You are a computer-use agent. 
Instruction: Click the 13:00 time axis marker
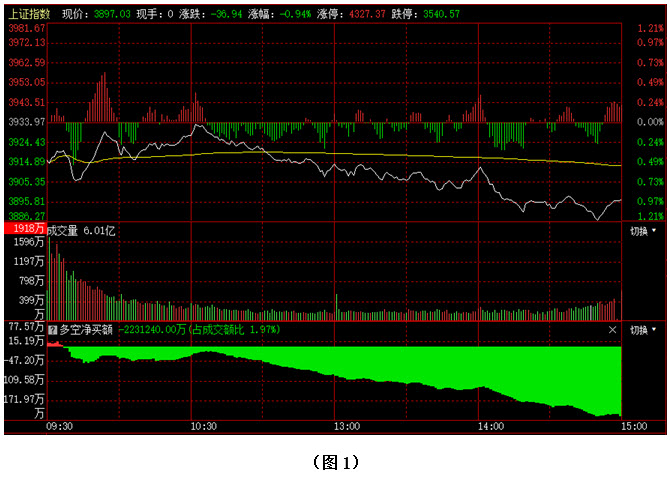tap(346, 426)
